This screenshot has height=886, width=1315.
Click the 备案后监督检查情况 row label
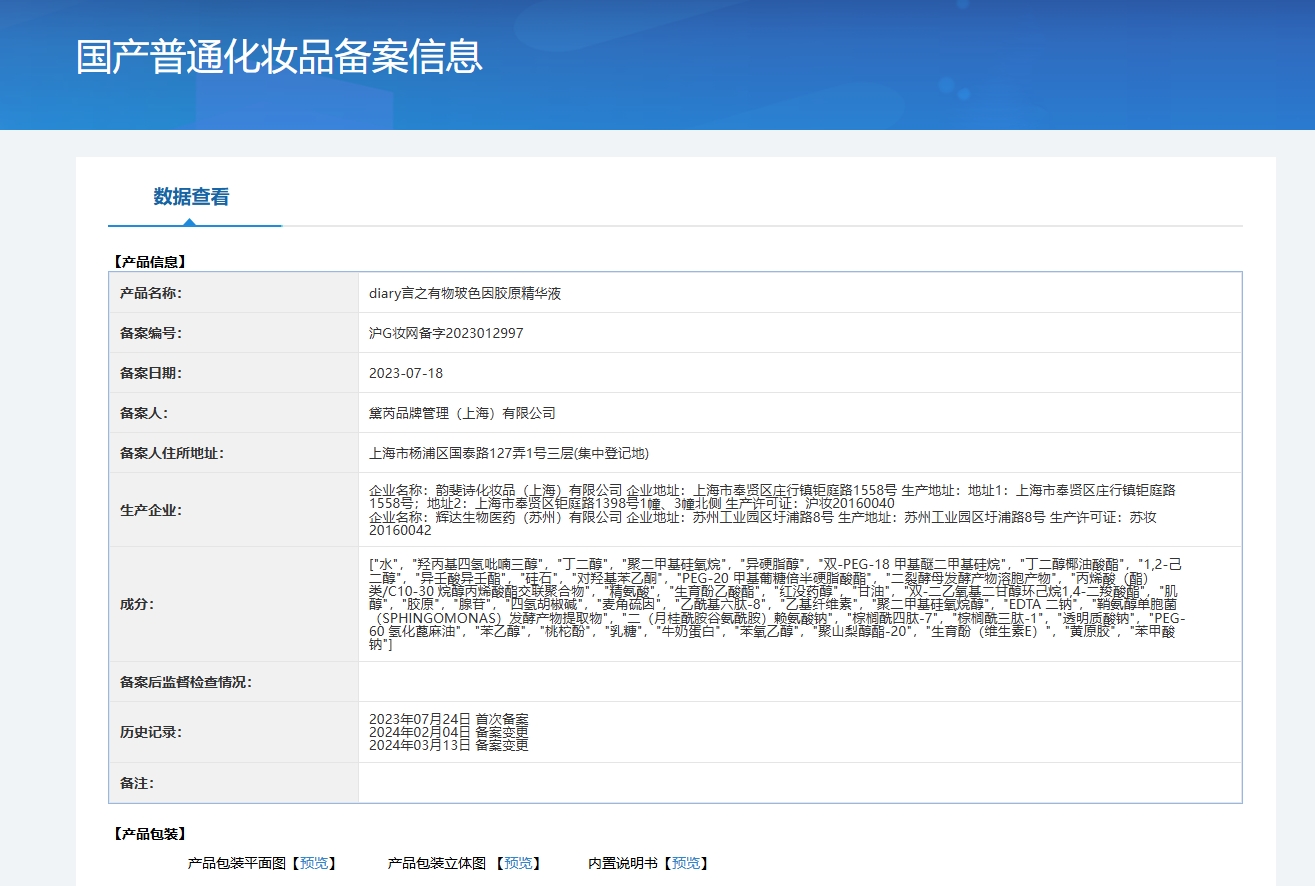point(186,682)
